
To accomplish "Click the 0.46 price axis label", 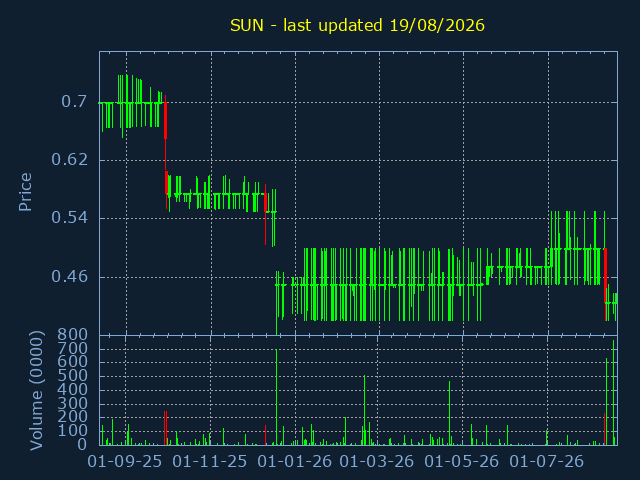I will click(69, 277).
